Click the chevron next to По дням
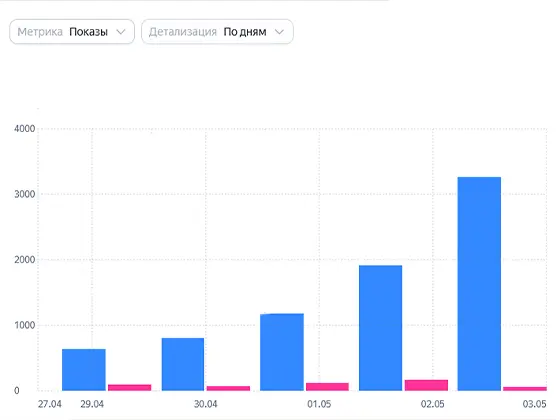The height and width of the screenshot is (420, 560). [279, 32]
